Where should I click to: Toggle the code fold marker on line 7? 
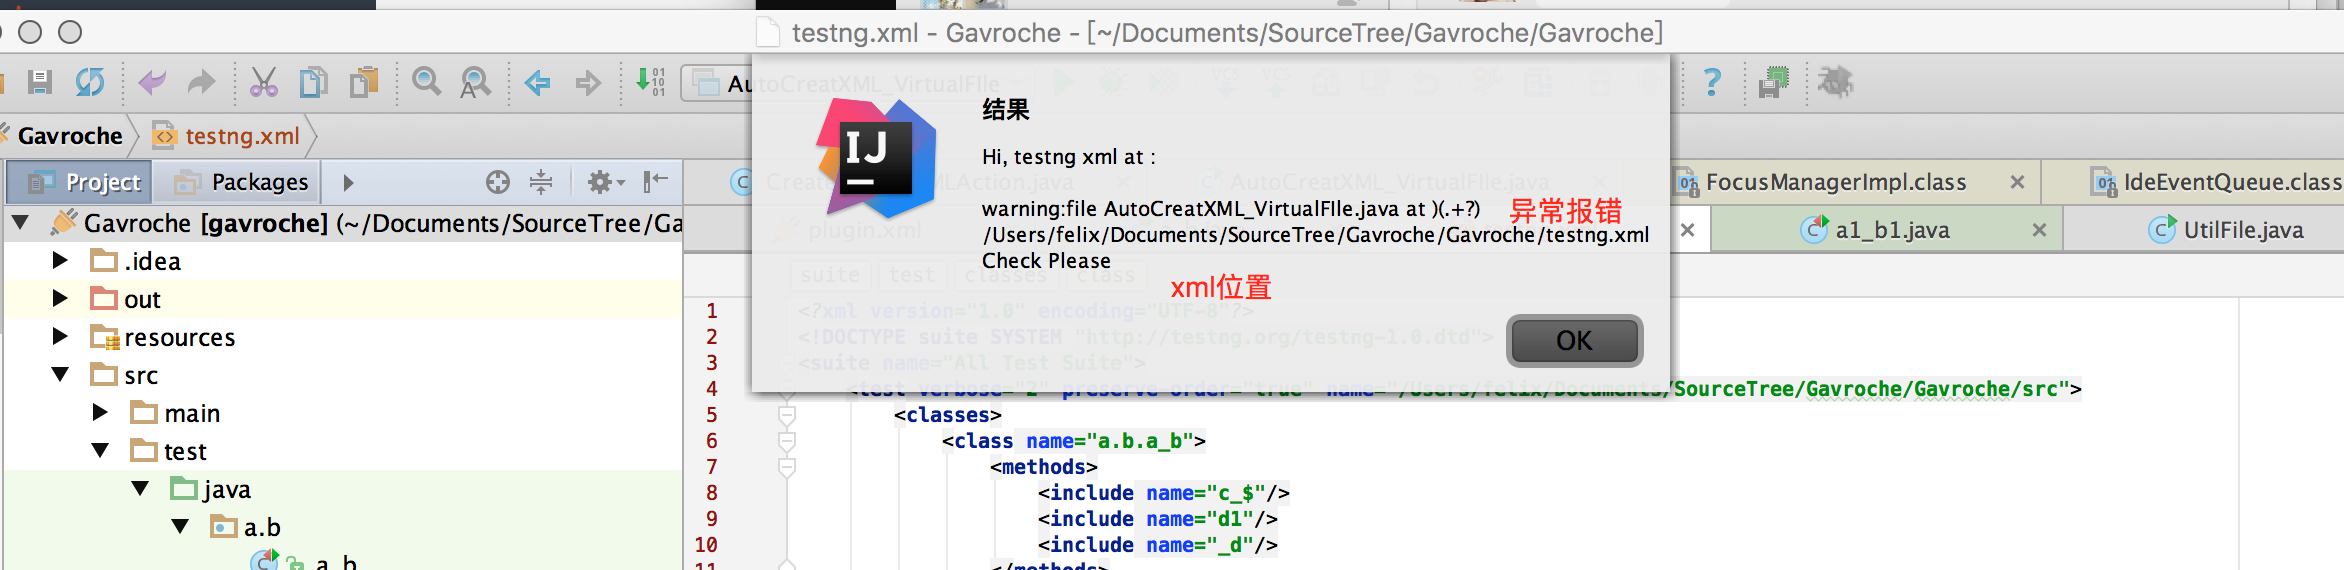787,467
